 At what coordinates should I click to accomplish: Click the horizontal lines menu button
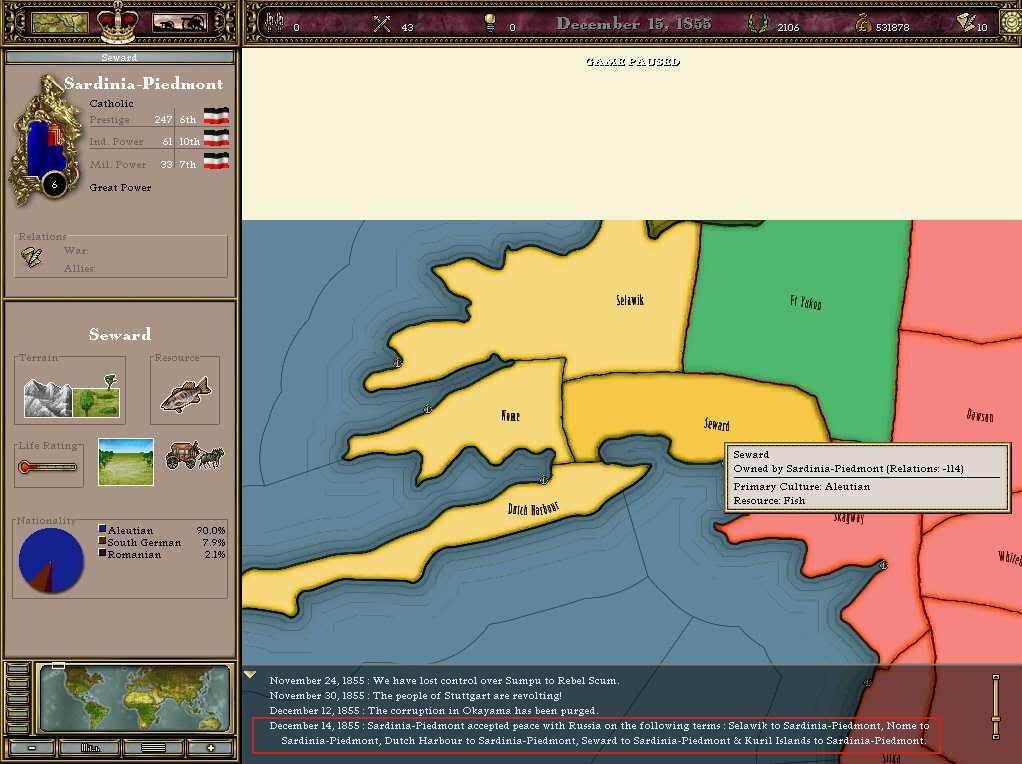(x=153, y=747)
